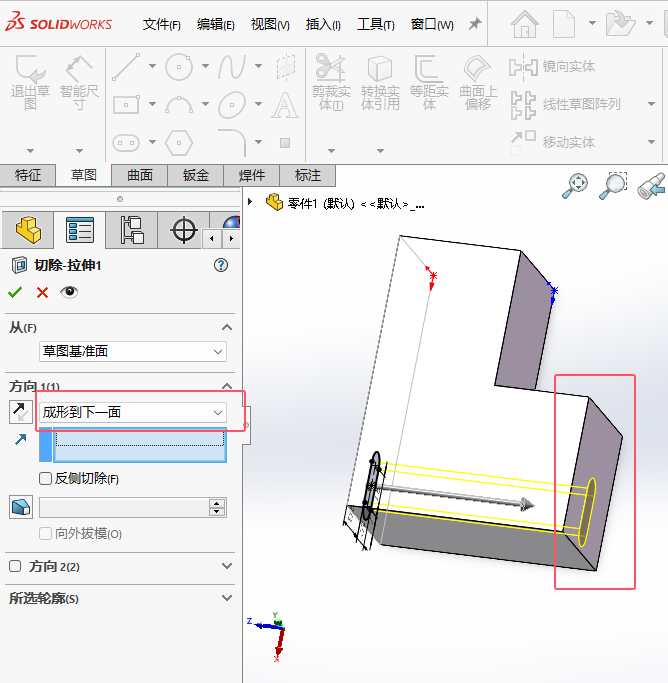Open the 草图基准面 From dropdown
668x683 pixels.
pos(133,352)
